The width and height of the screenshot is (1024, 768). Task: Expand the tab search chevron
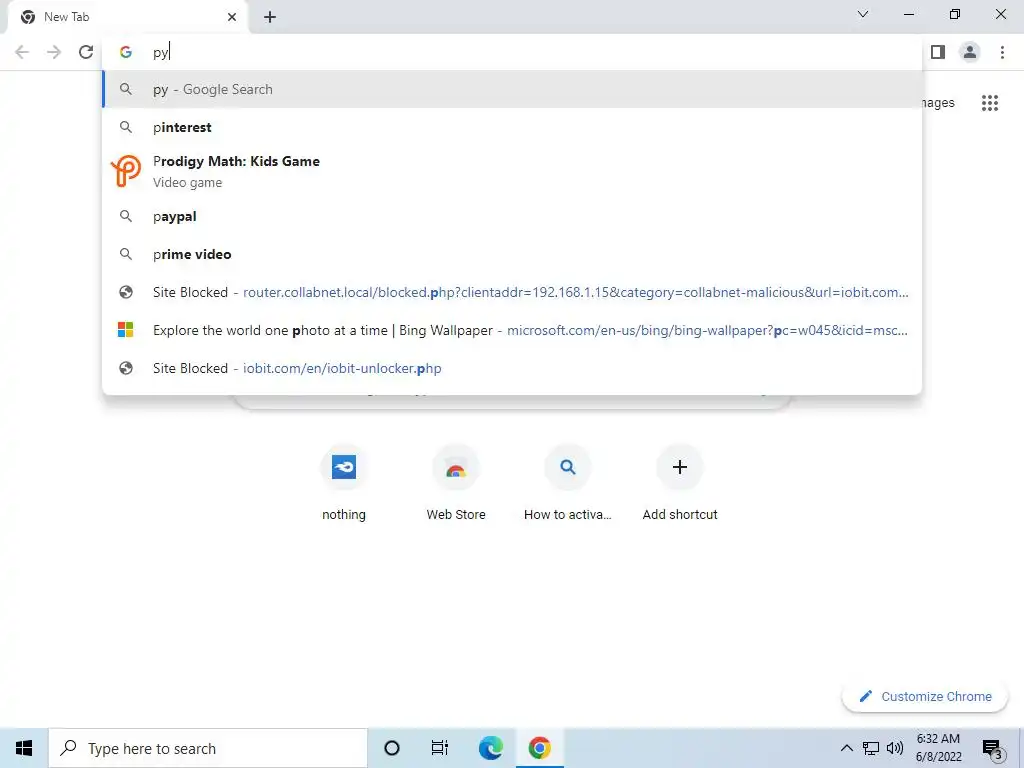click(x=863, y=14)
